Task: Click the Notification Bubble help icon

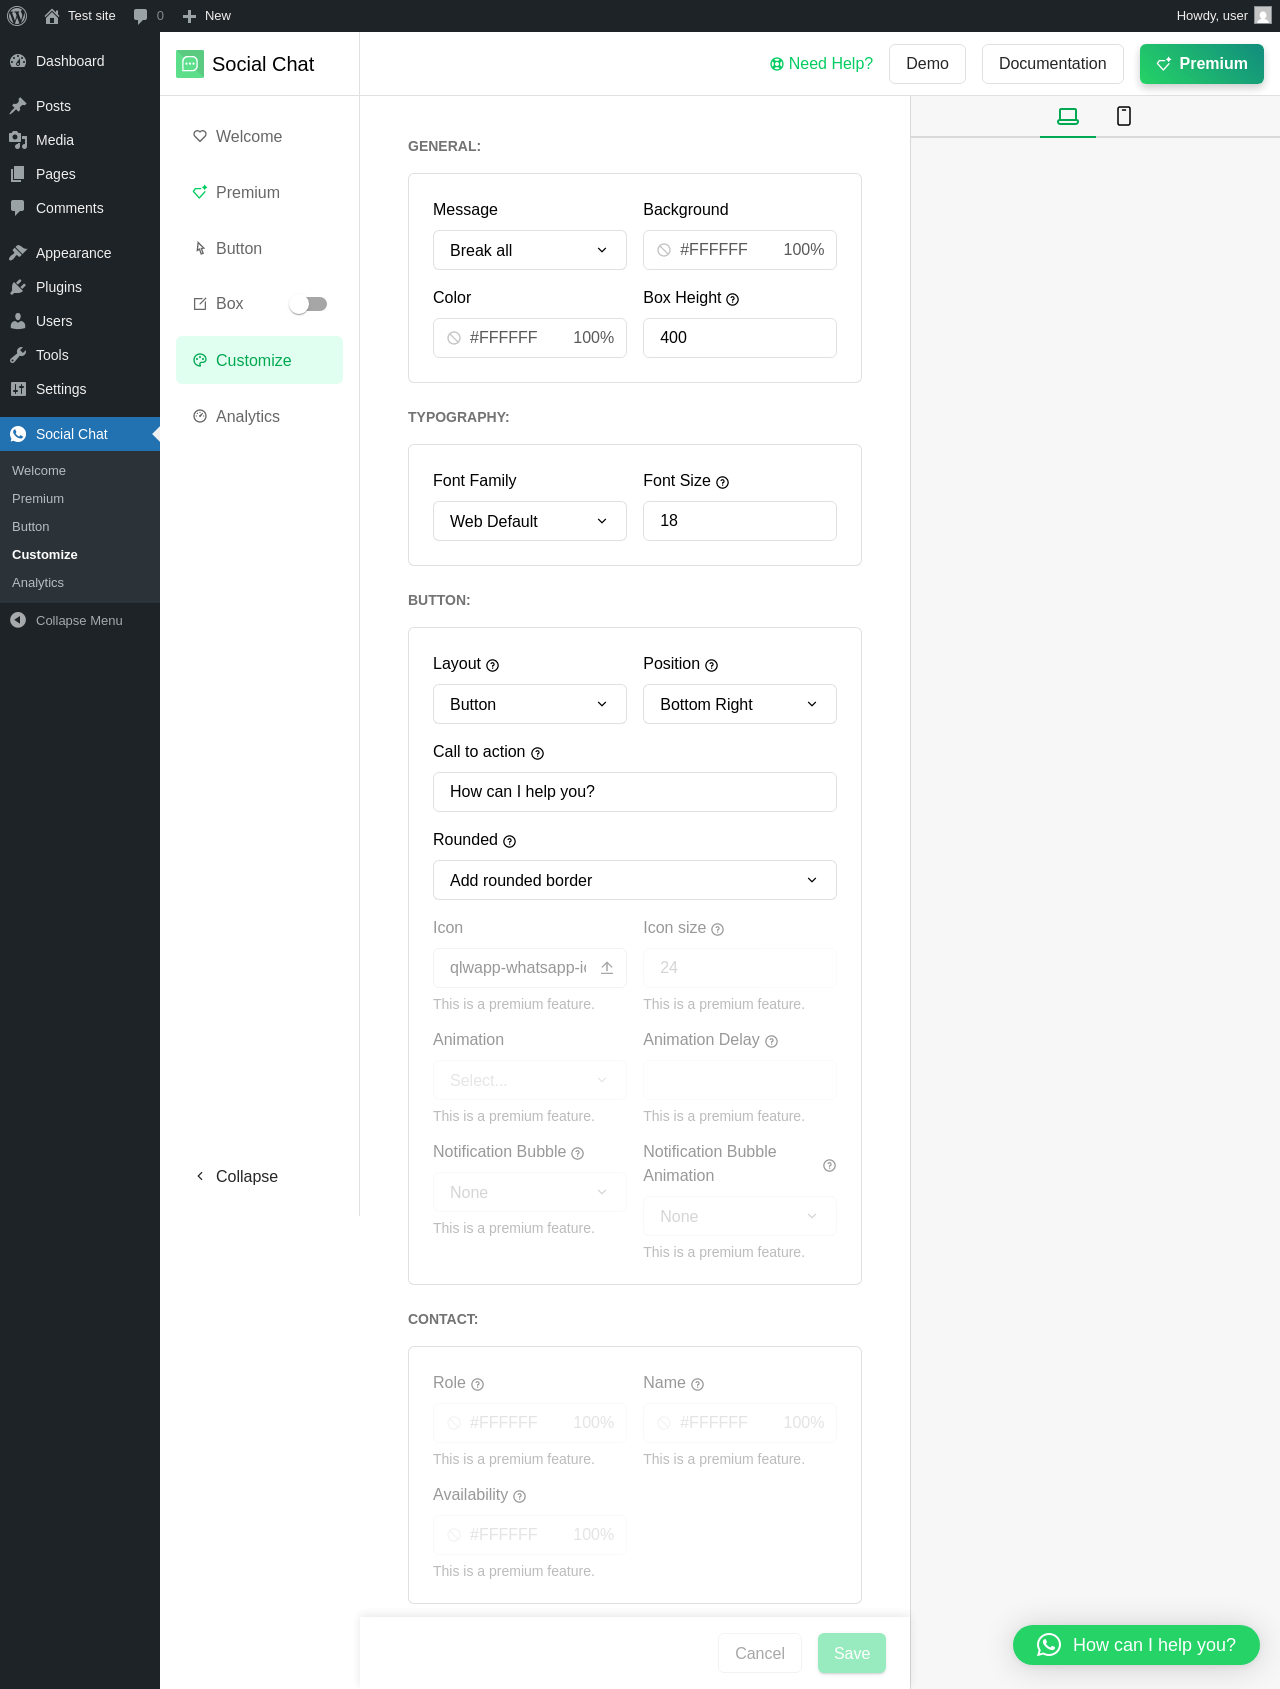Action: pyautogui.click(x=577, y=1153)
